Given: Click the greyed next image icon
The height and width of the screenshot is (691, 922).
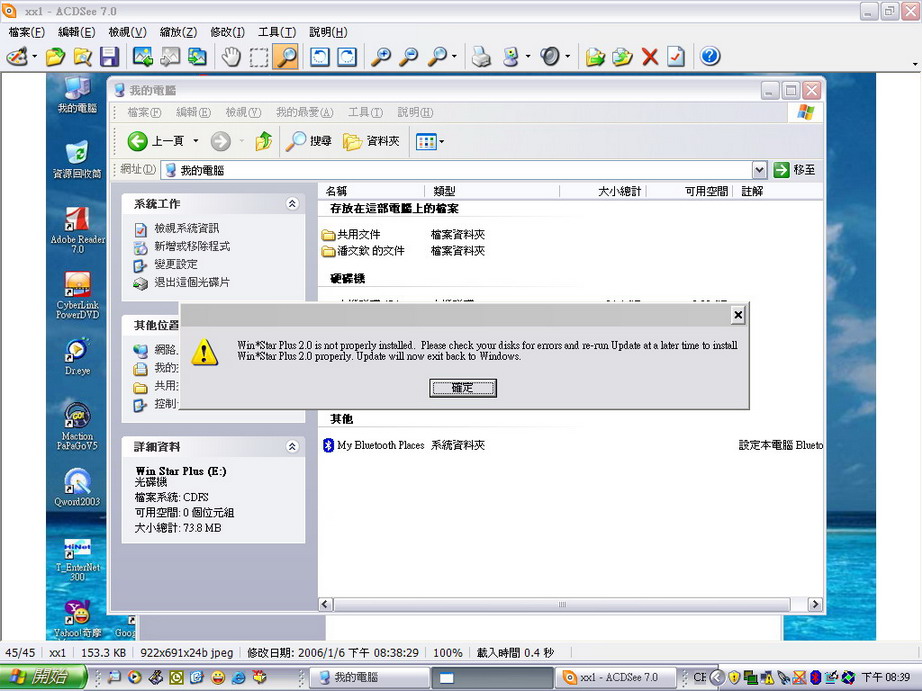Looking at the screenshot, I should (x=170, y=56).
